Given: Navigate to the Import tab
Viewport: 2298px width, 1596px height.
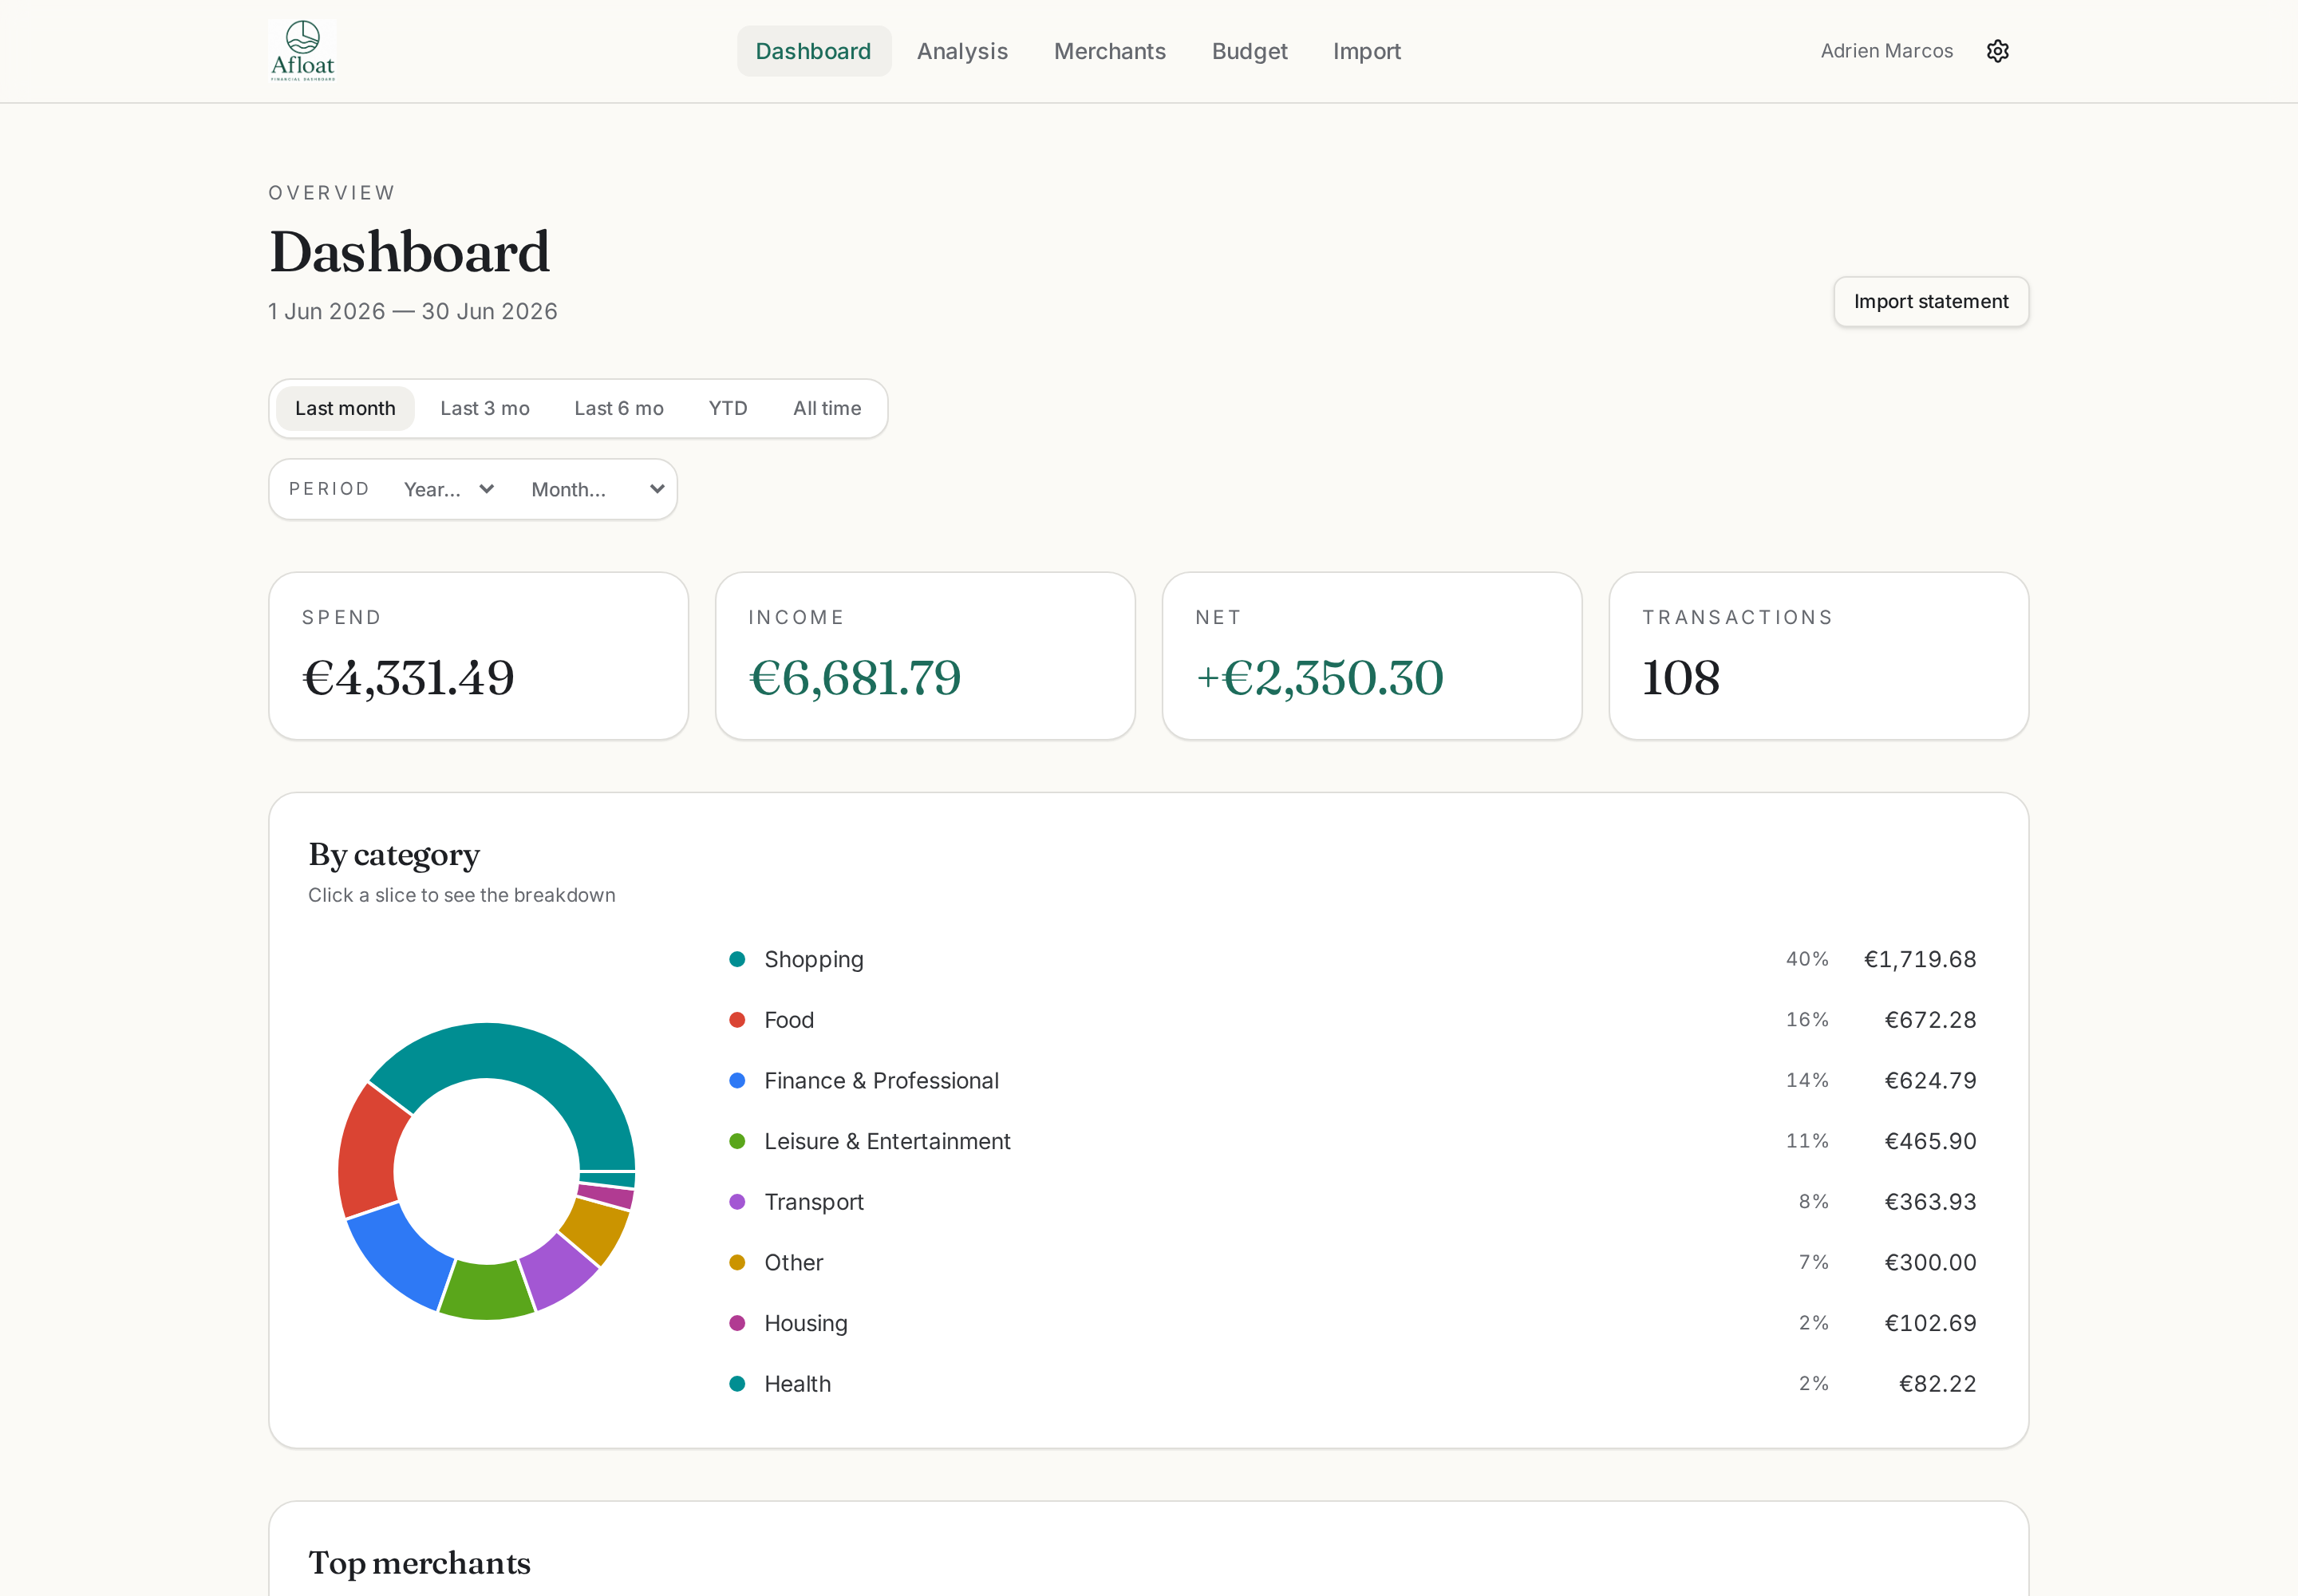Looking at the screenshot, I should click(1366, 51).
